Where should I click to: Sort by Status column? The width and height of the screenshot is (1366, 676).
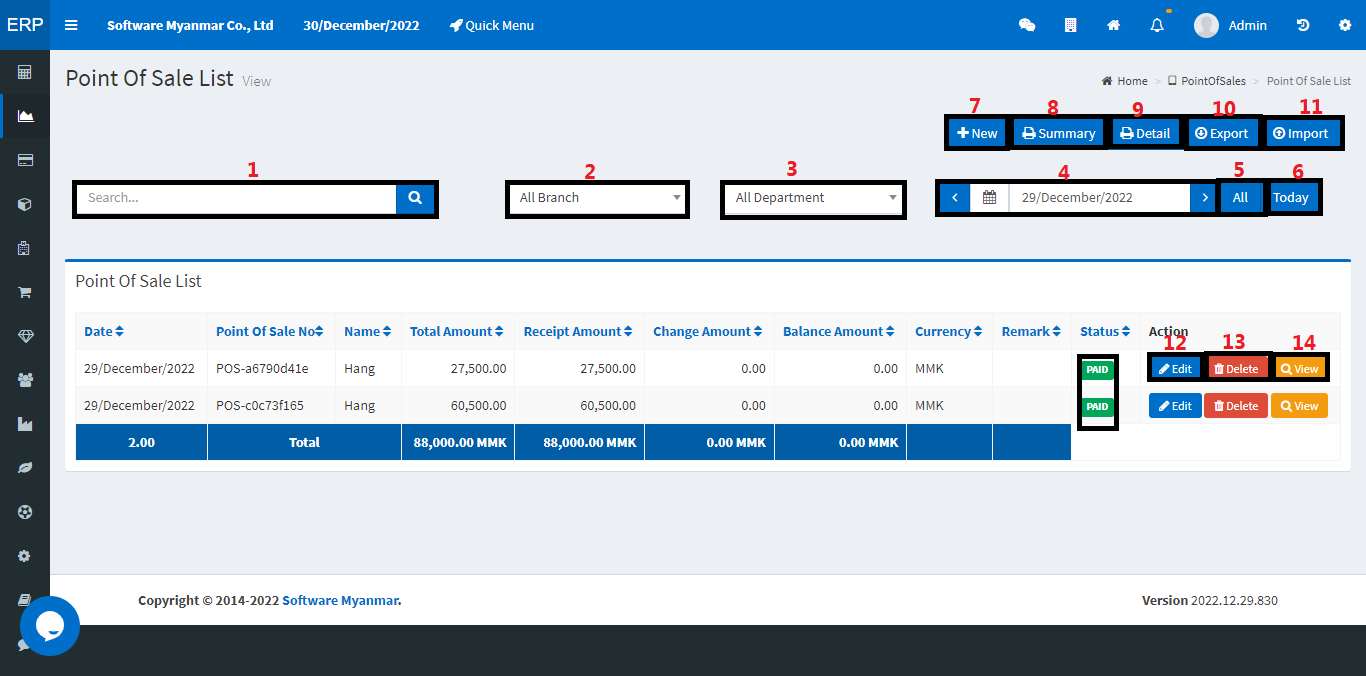(x=1105, y=331)
